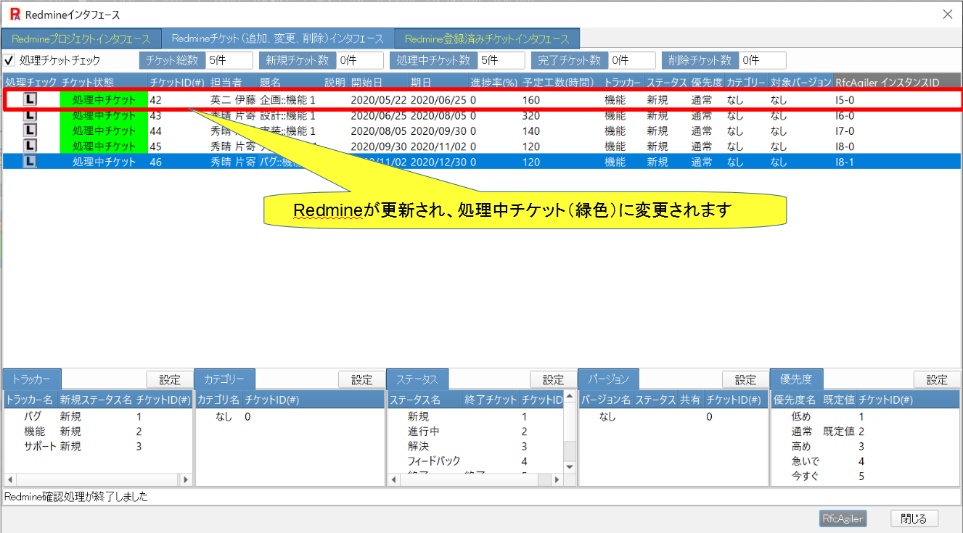Select フィードバック row in status list
The height and width of the screenshot is (533, 963).
[x=476, y=461]
